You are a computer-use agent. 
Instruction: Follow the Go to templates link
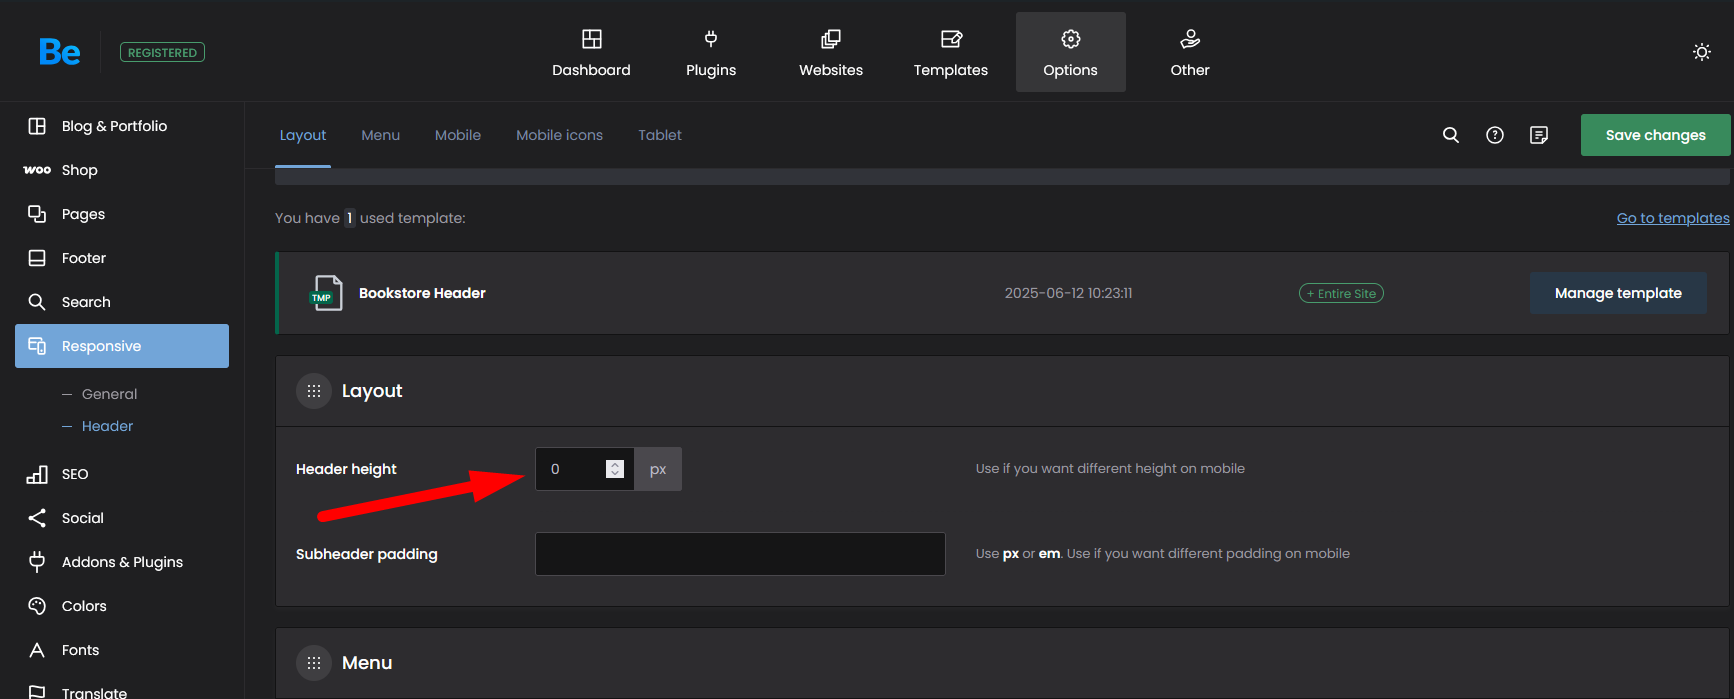1672,218
